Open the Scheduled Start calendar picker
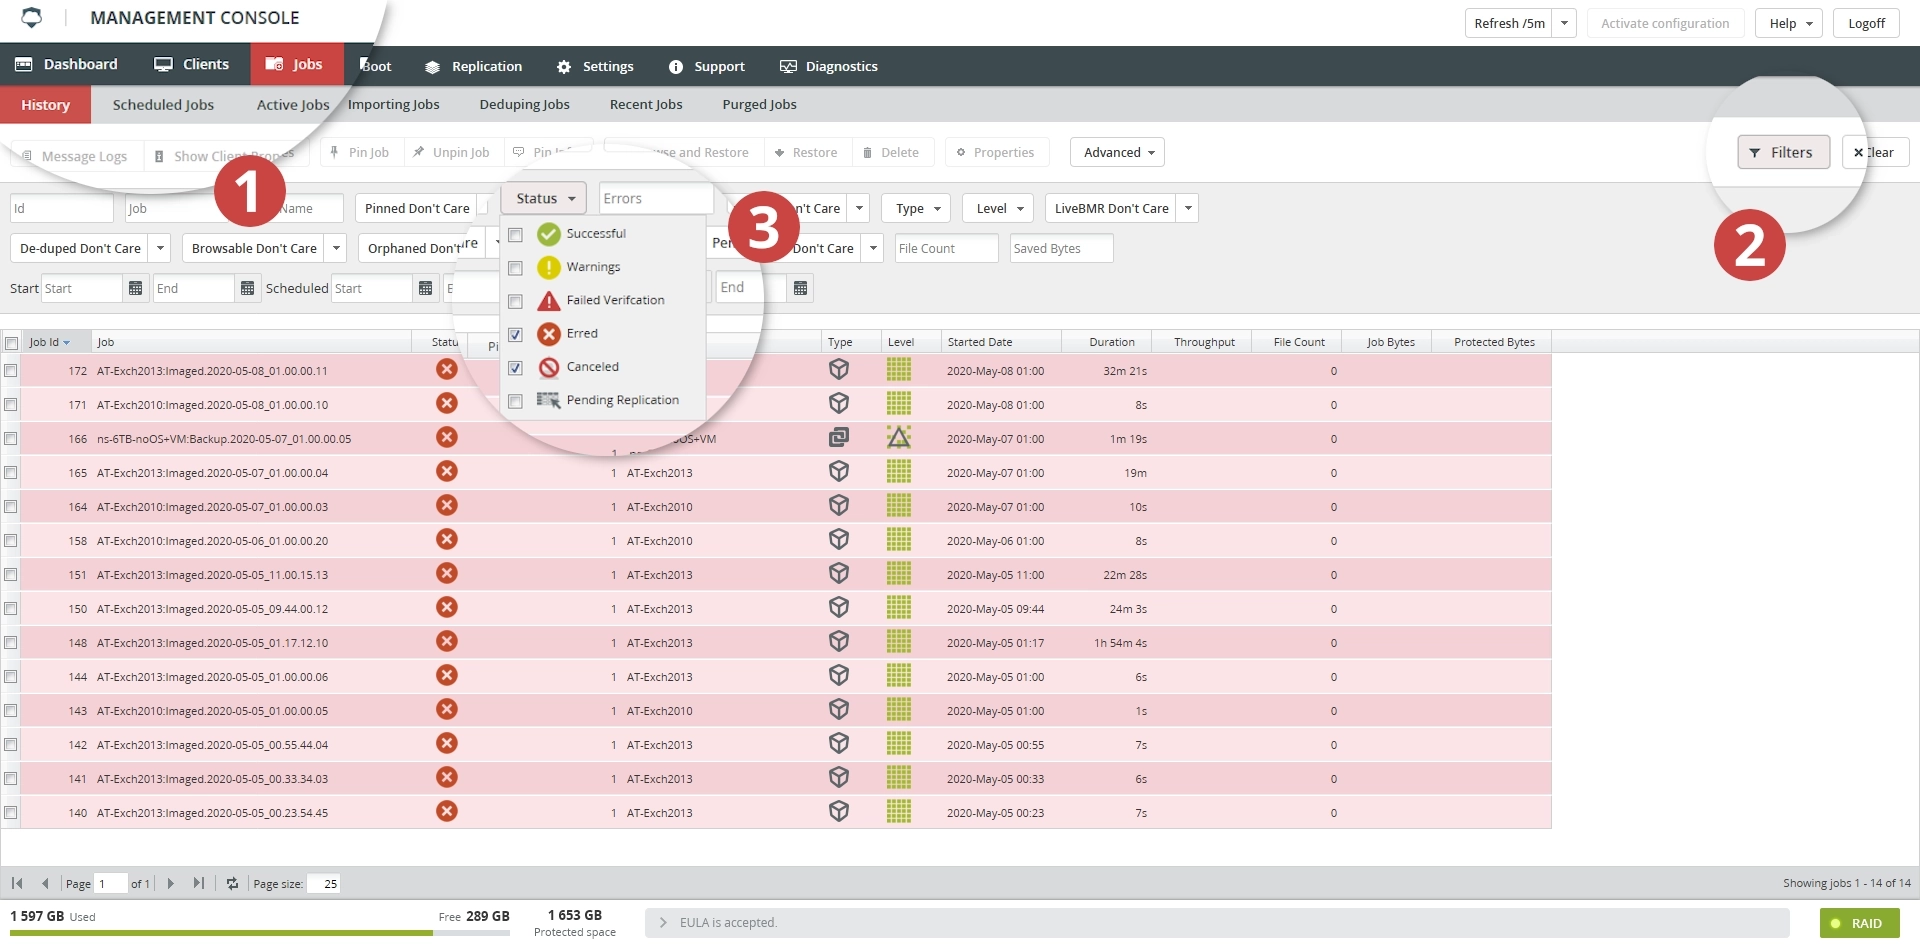 pos(426,288)
